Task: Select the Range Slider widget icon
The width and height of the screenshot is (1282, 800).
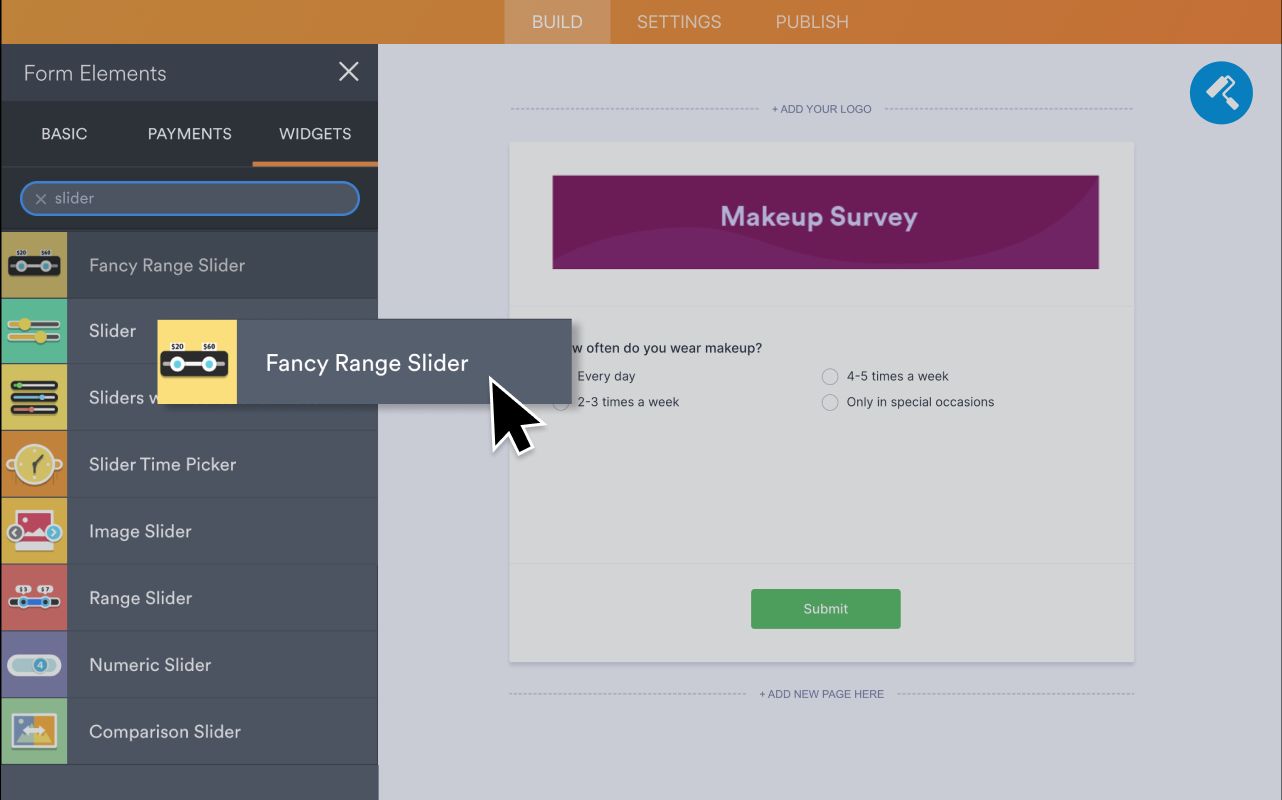Action: coord(34,597)
